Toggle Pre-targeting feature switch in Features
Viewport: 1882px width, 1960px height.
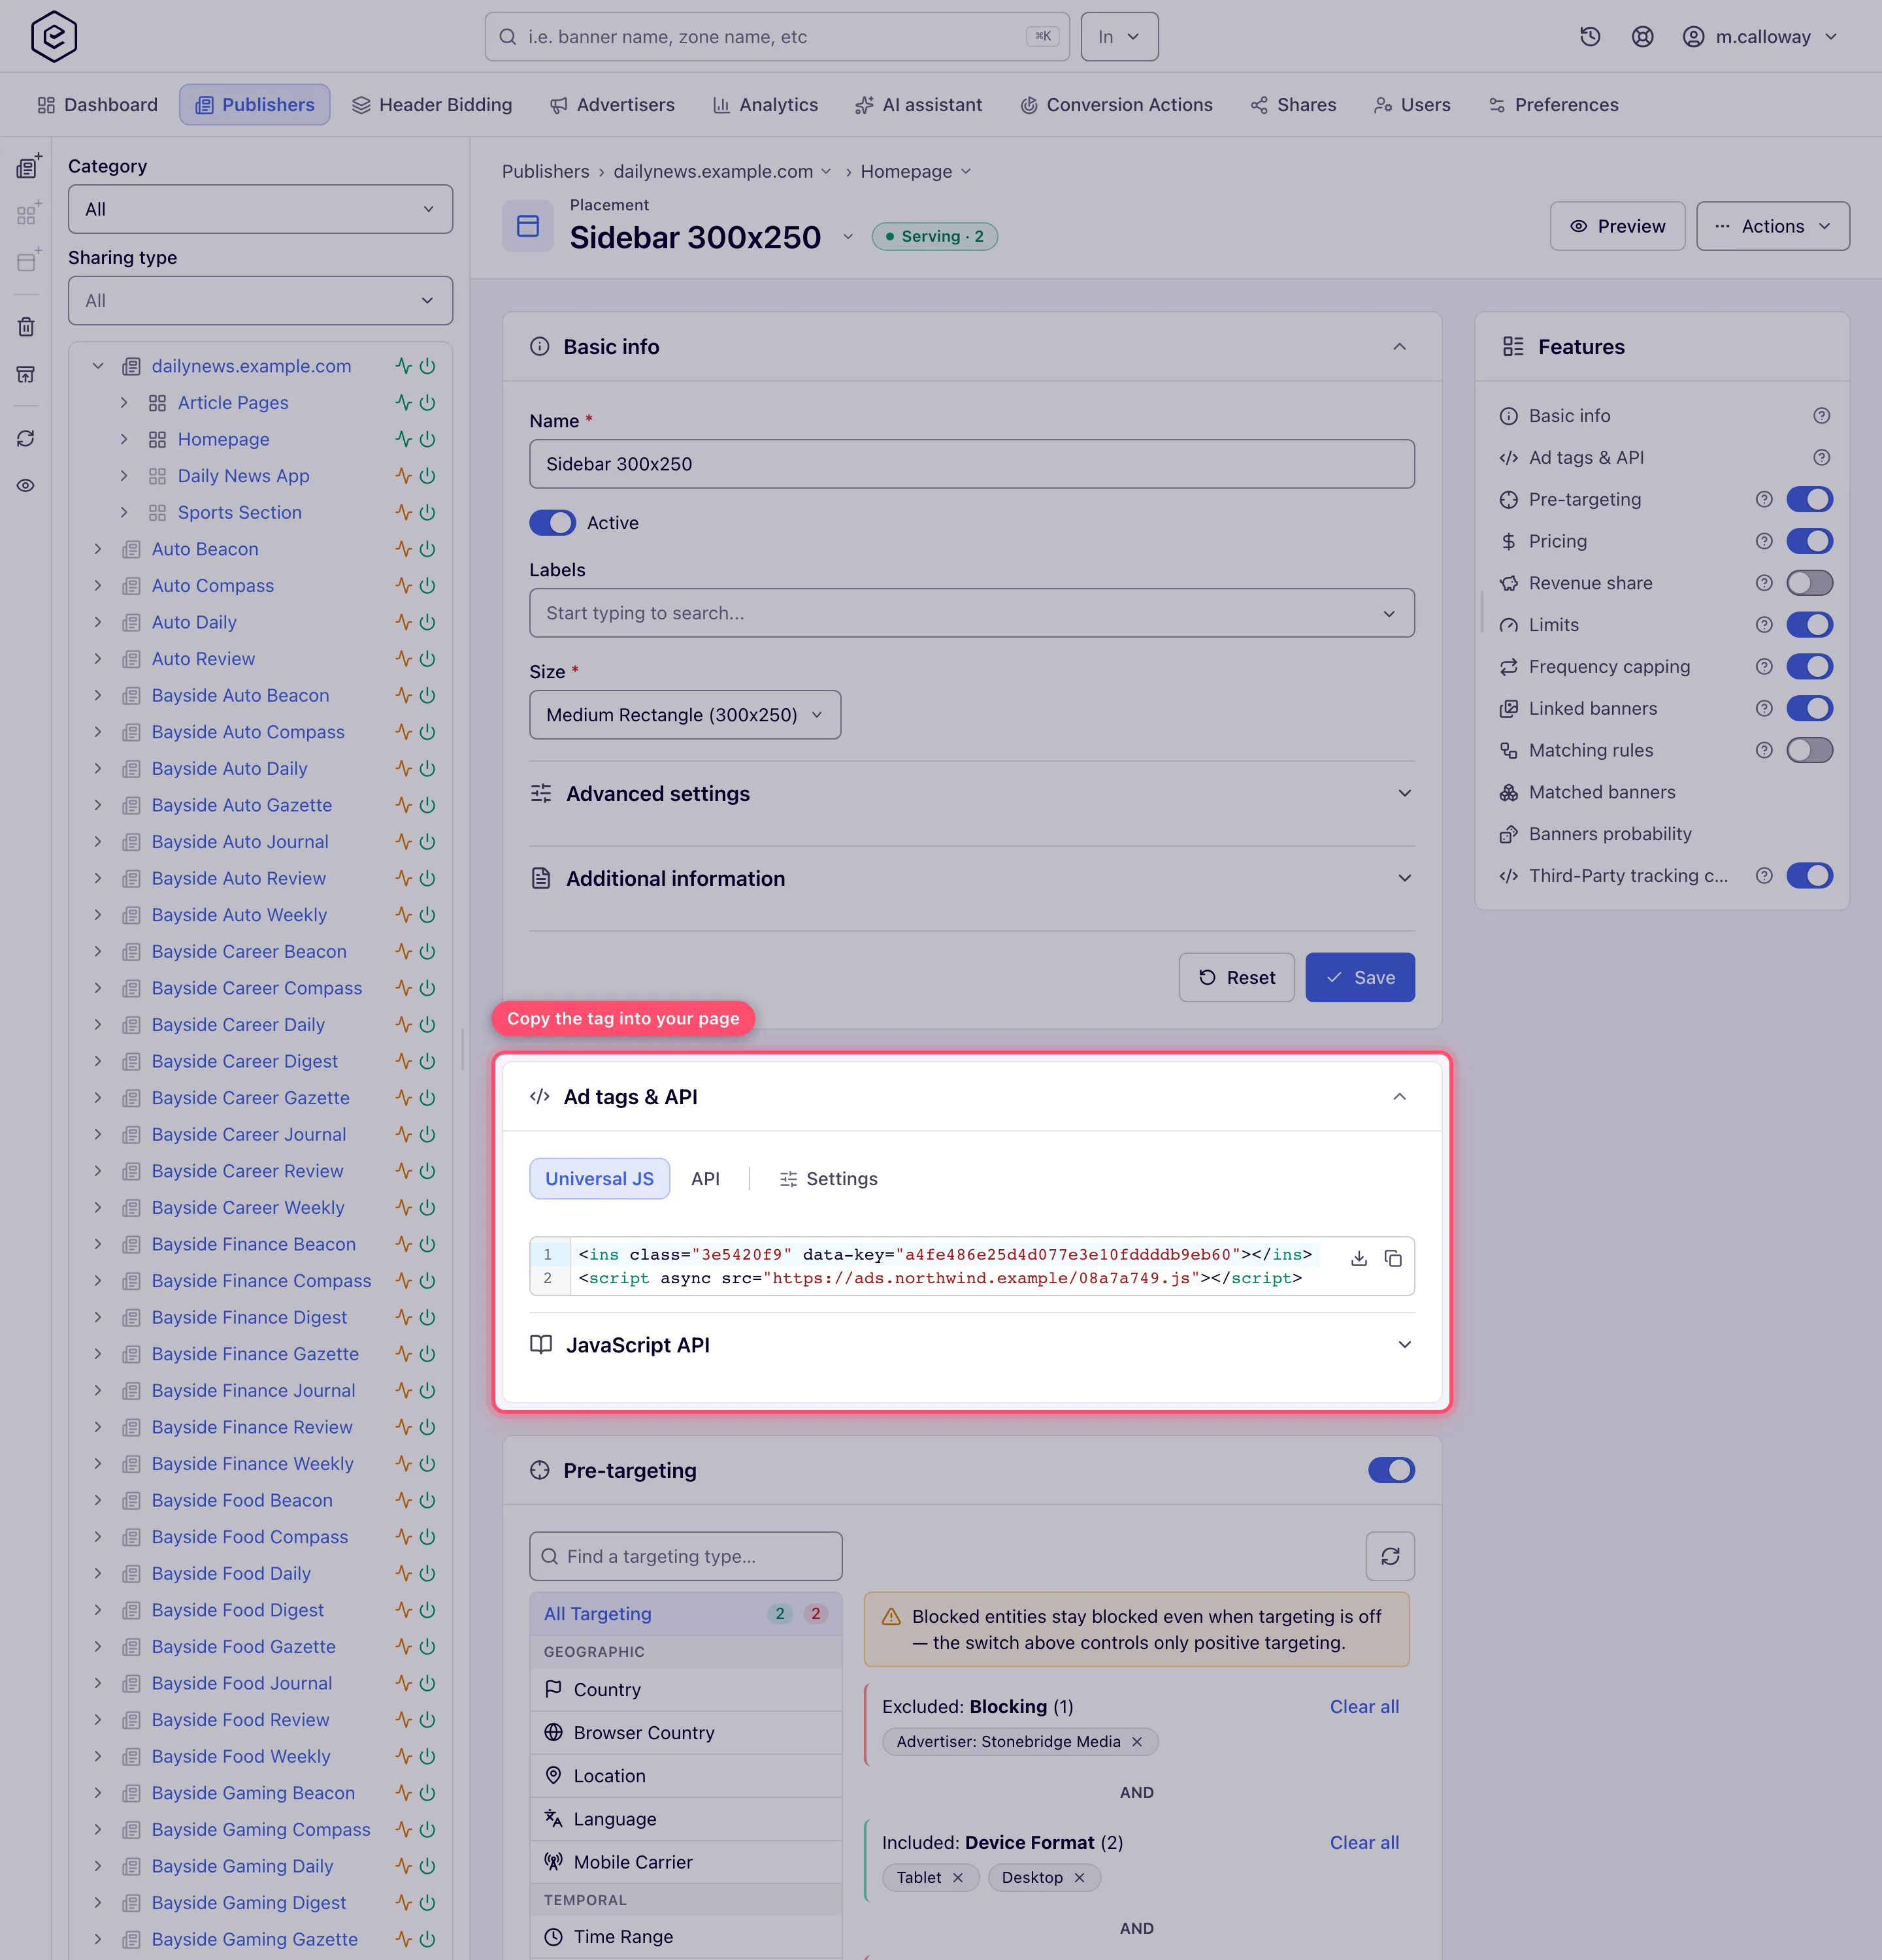(1809, 499)
